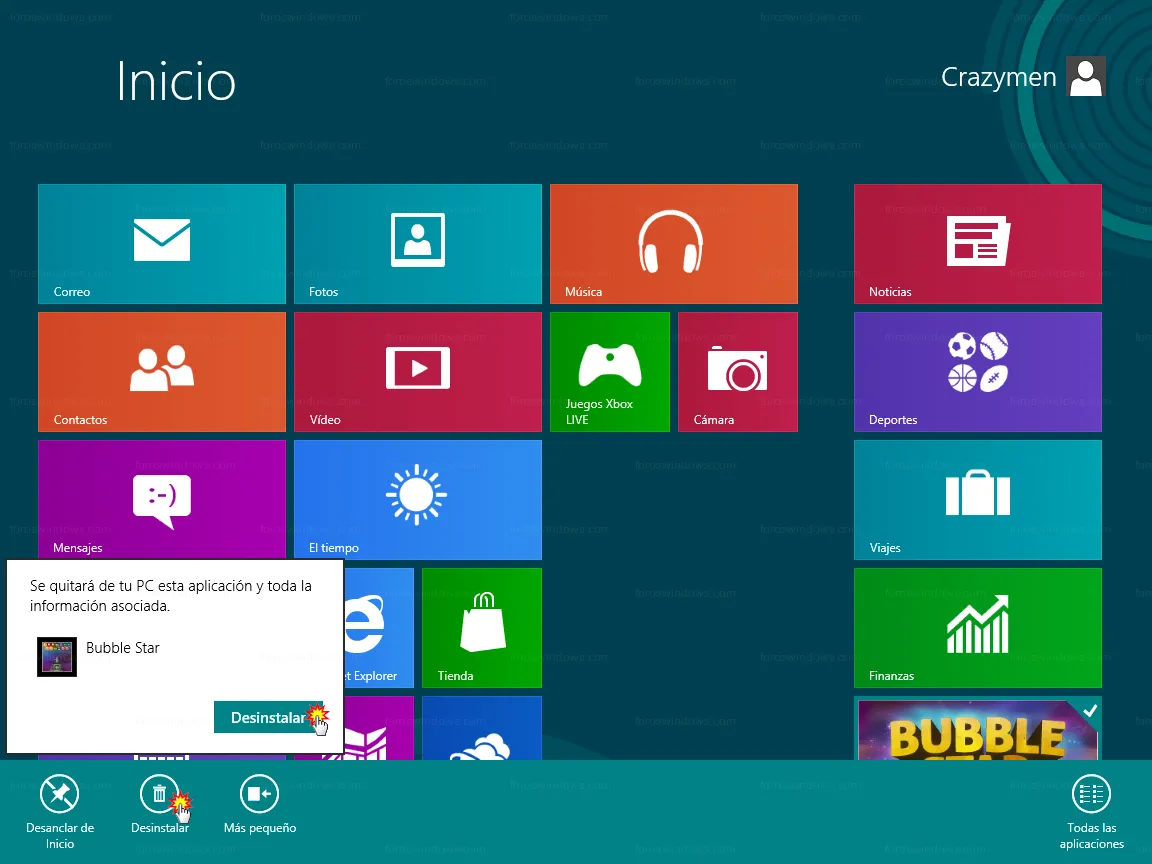Screen dimensions: 1152x864
Task: Toggle the checkmark on Bubble Star tile
Action: click(x=1090, y=710)
